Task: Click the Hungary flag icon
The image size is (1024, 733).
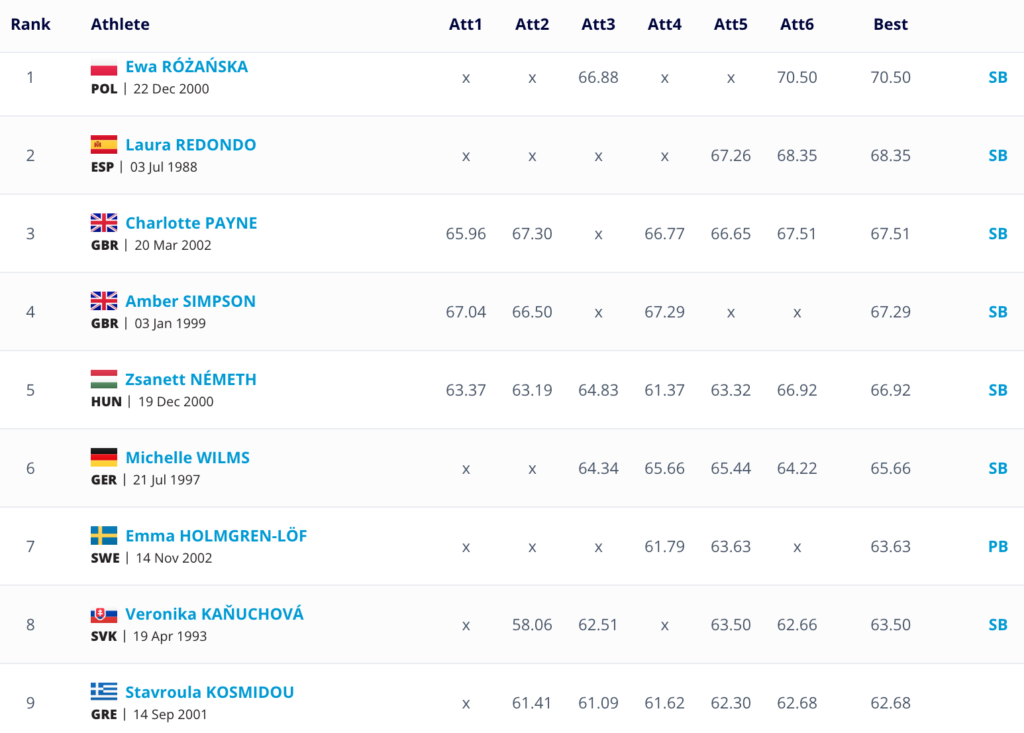Action: [104, 379]
